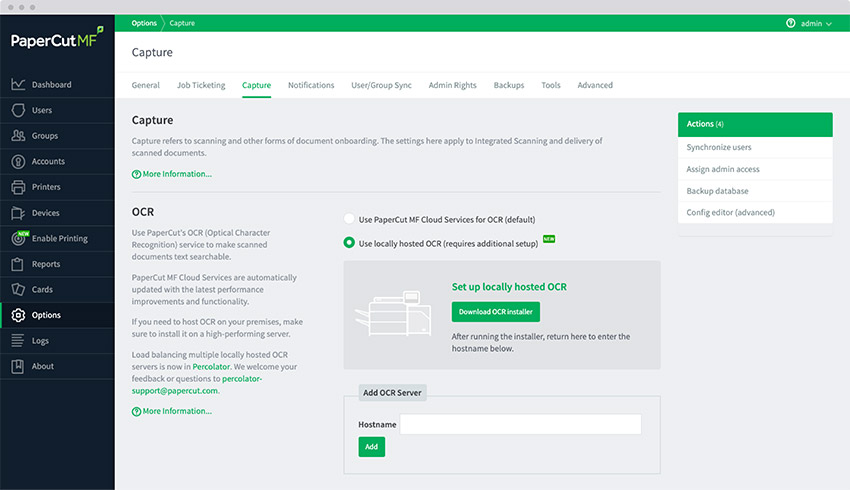Click the Devices icon in sidebar
The height and width of the screenshot is (490, 850).
click(x=18, y=213)
